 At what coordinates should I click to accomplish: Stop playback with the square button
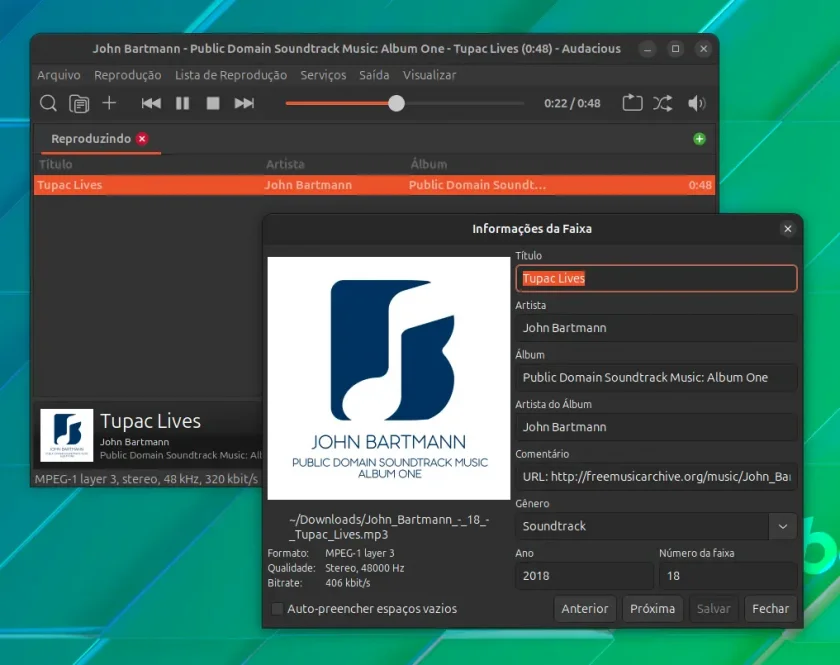click(x=213, y=103)
